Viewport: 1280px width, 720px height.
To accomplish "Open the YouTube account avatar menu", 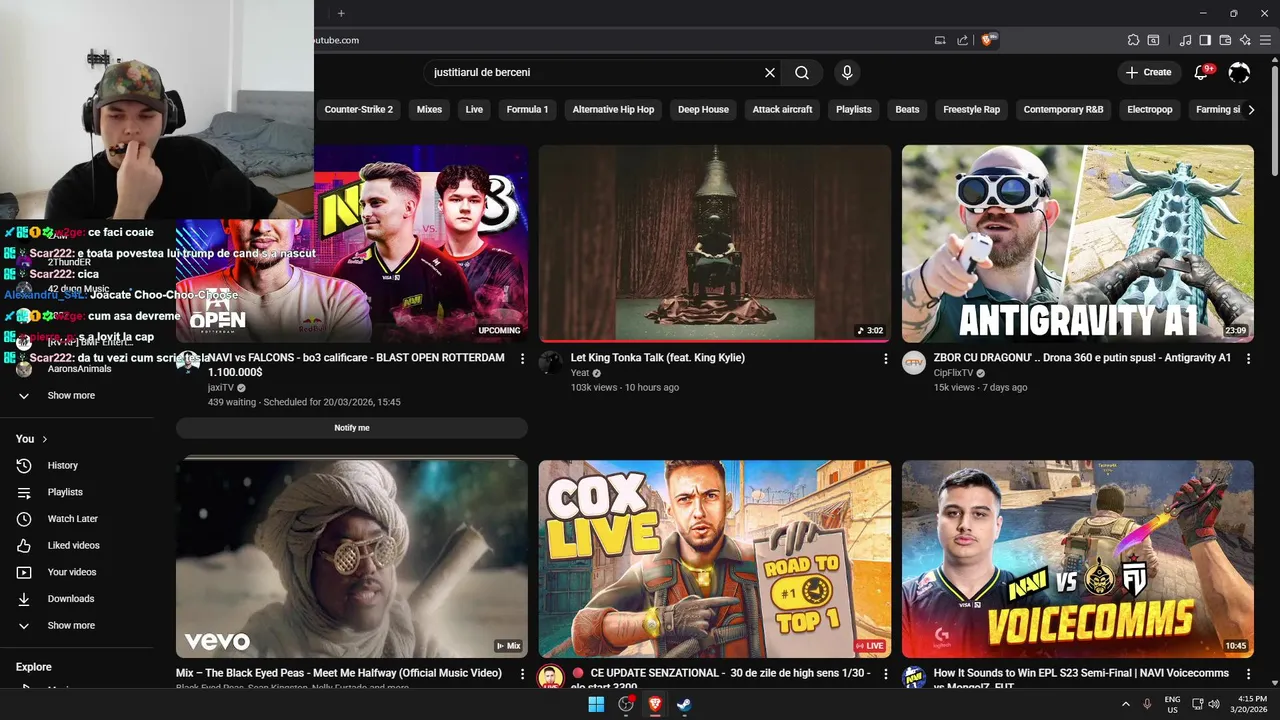I will (x=1239, y=72).
